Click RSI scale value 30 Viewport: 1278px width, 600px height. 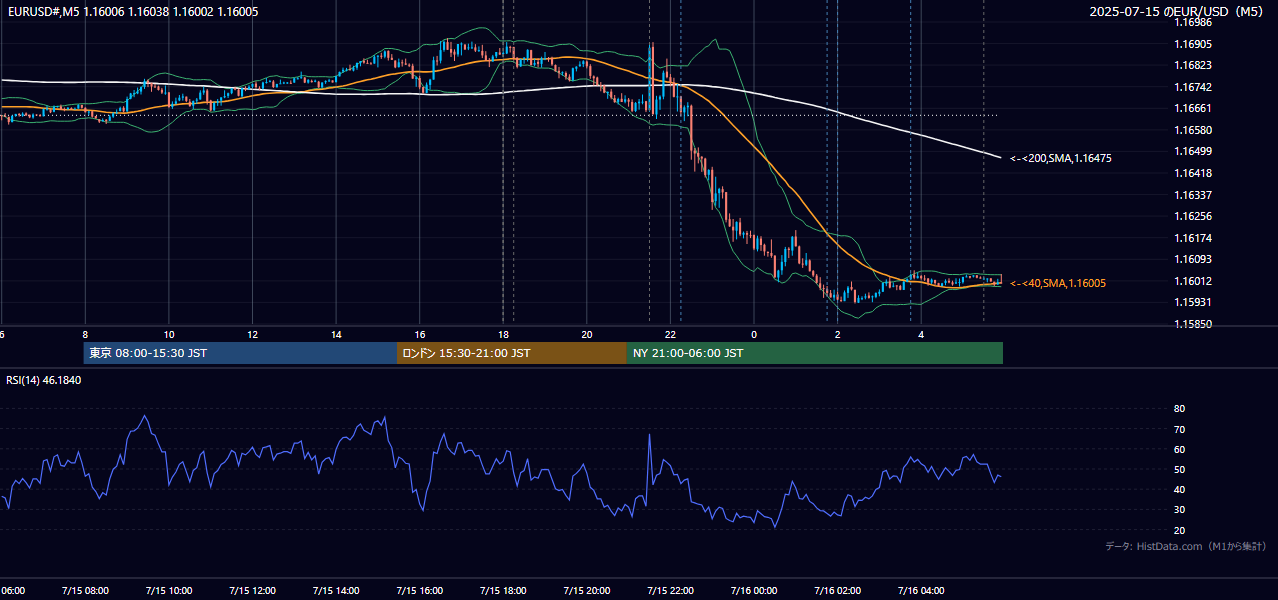(x=1179, y=510)
